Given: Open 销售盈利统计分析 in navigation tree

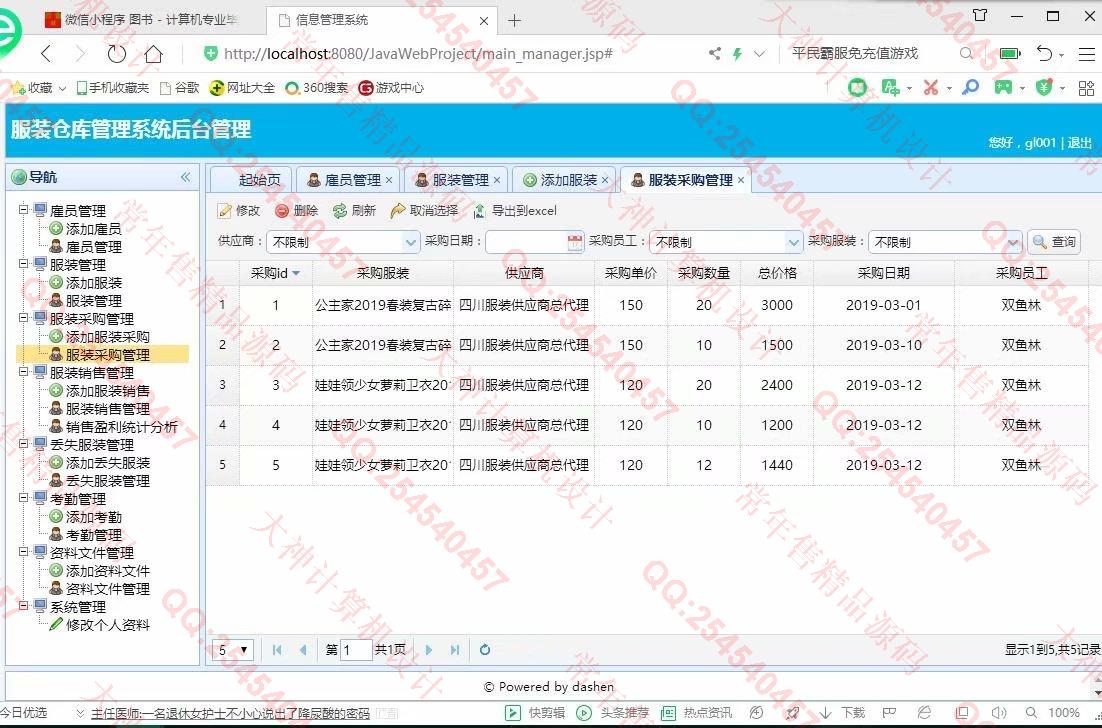Looking at the screenshot, I should tap(122, 427).
